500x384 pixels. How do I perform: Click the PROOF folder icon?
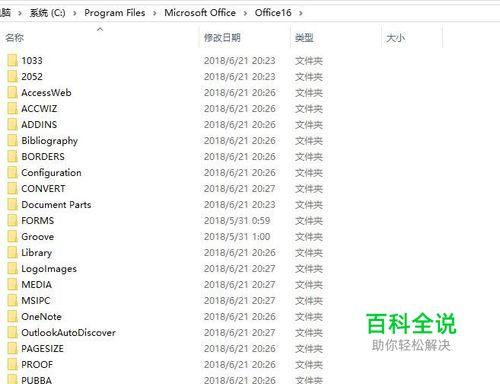click(x=12, y=365)
